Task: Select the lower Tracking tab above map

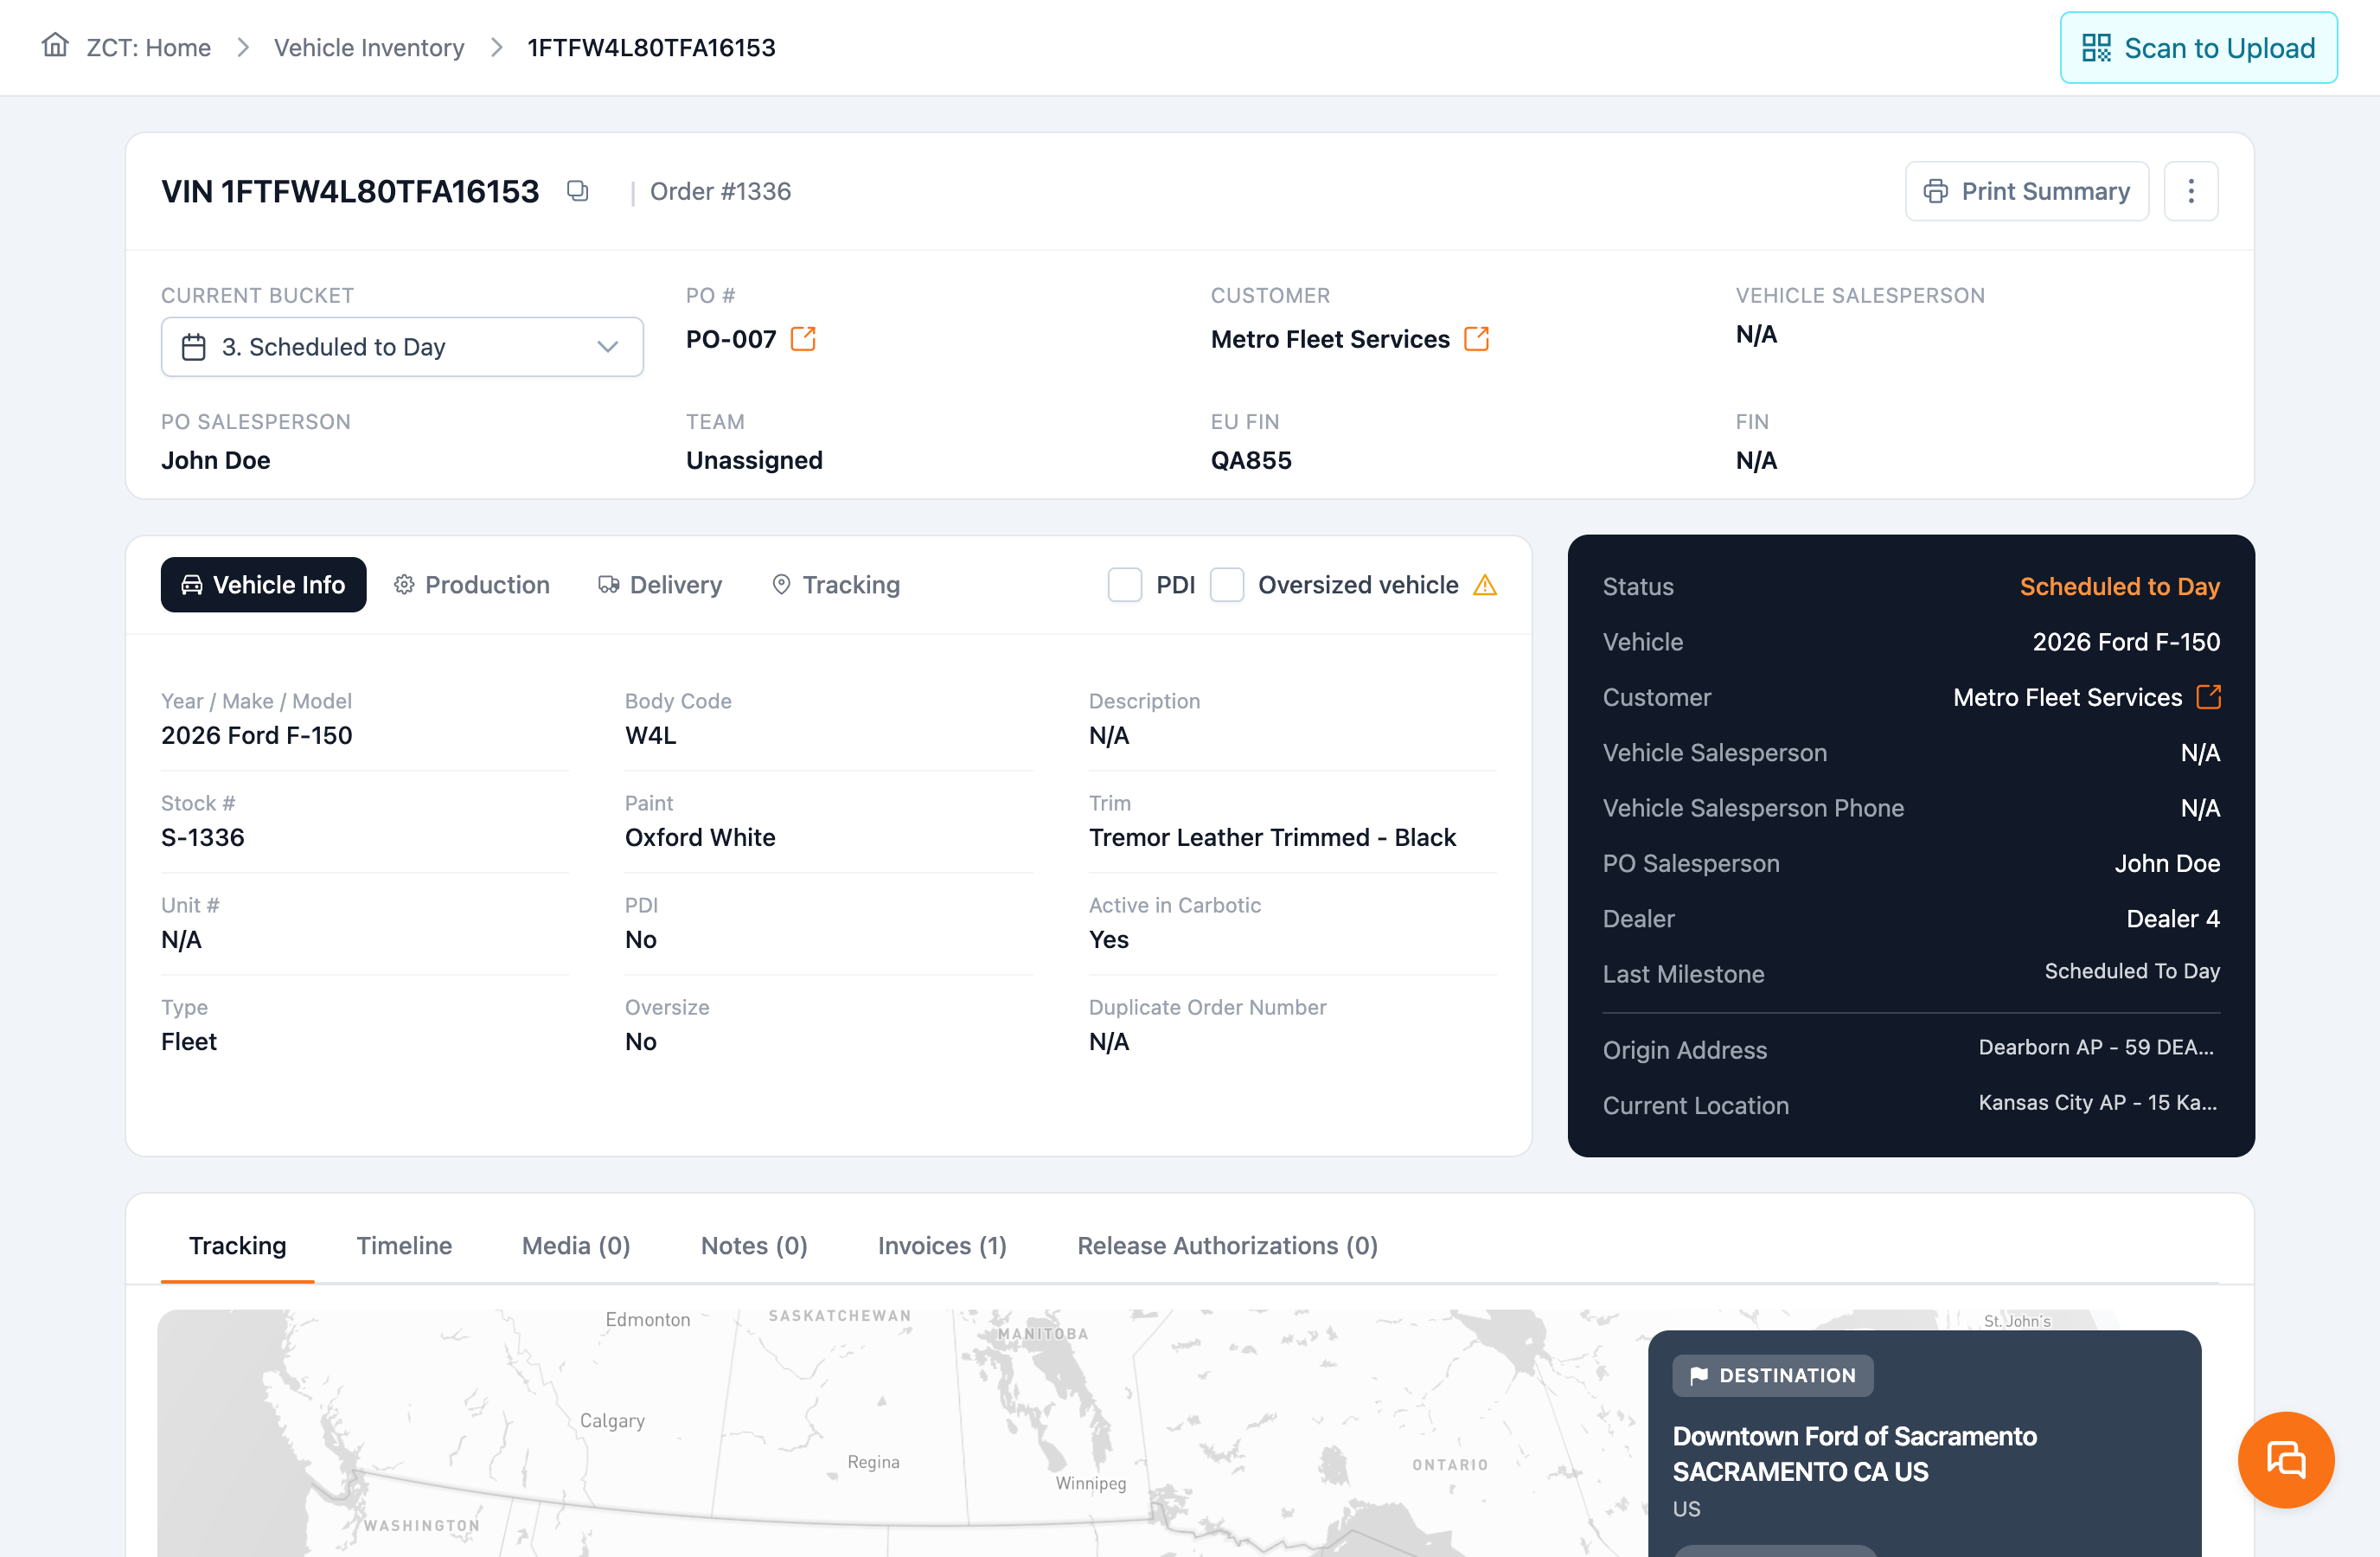Action: tap(238, 1246)
